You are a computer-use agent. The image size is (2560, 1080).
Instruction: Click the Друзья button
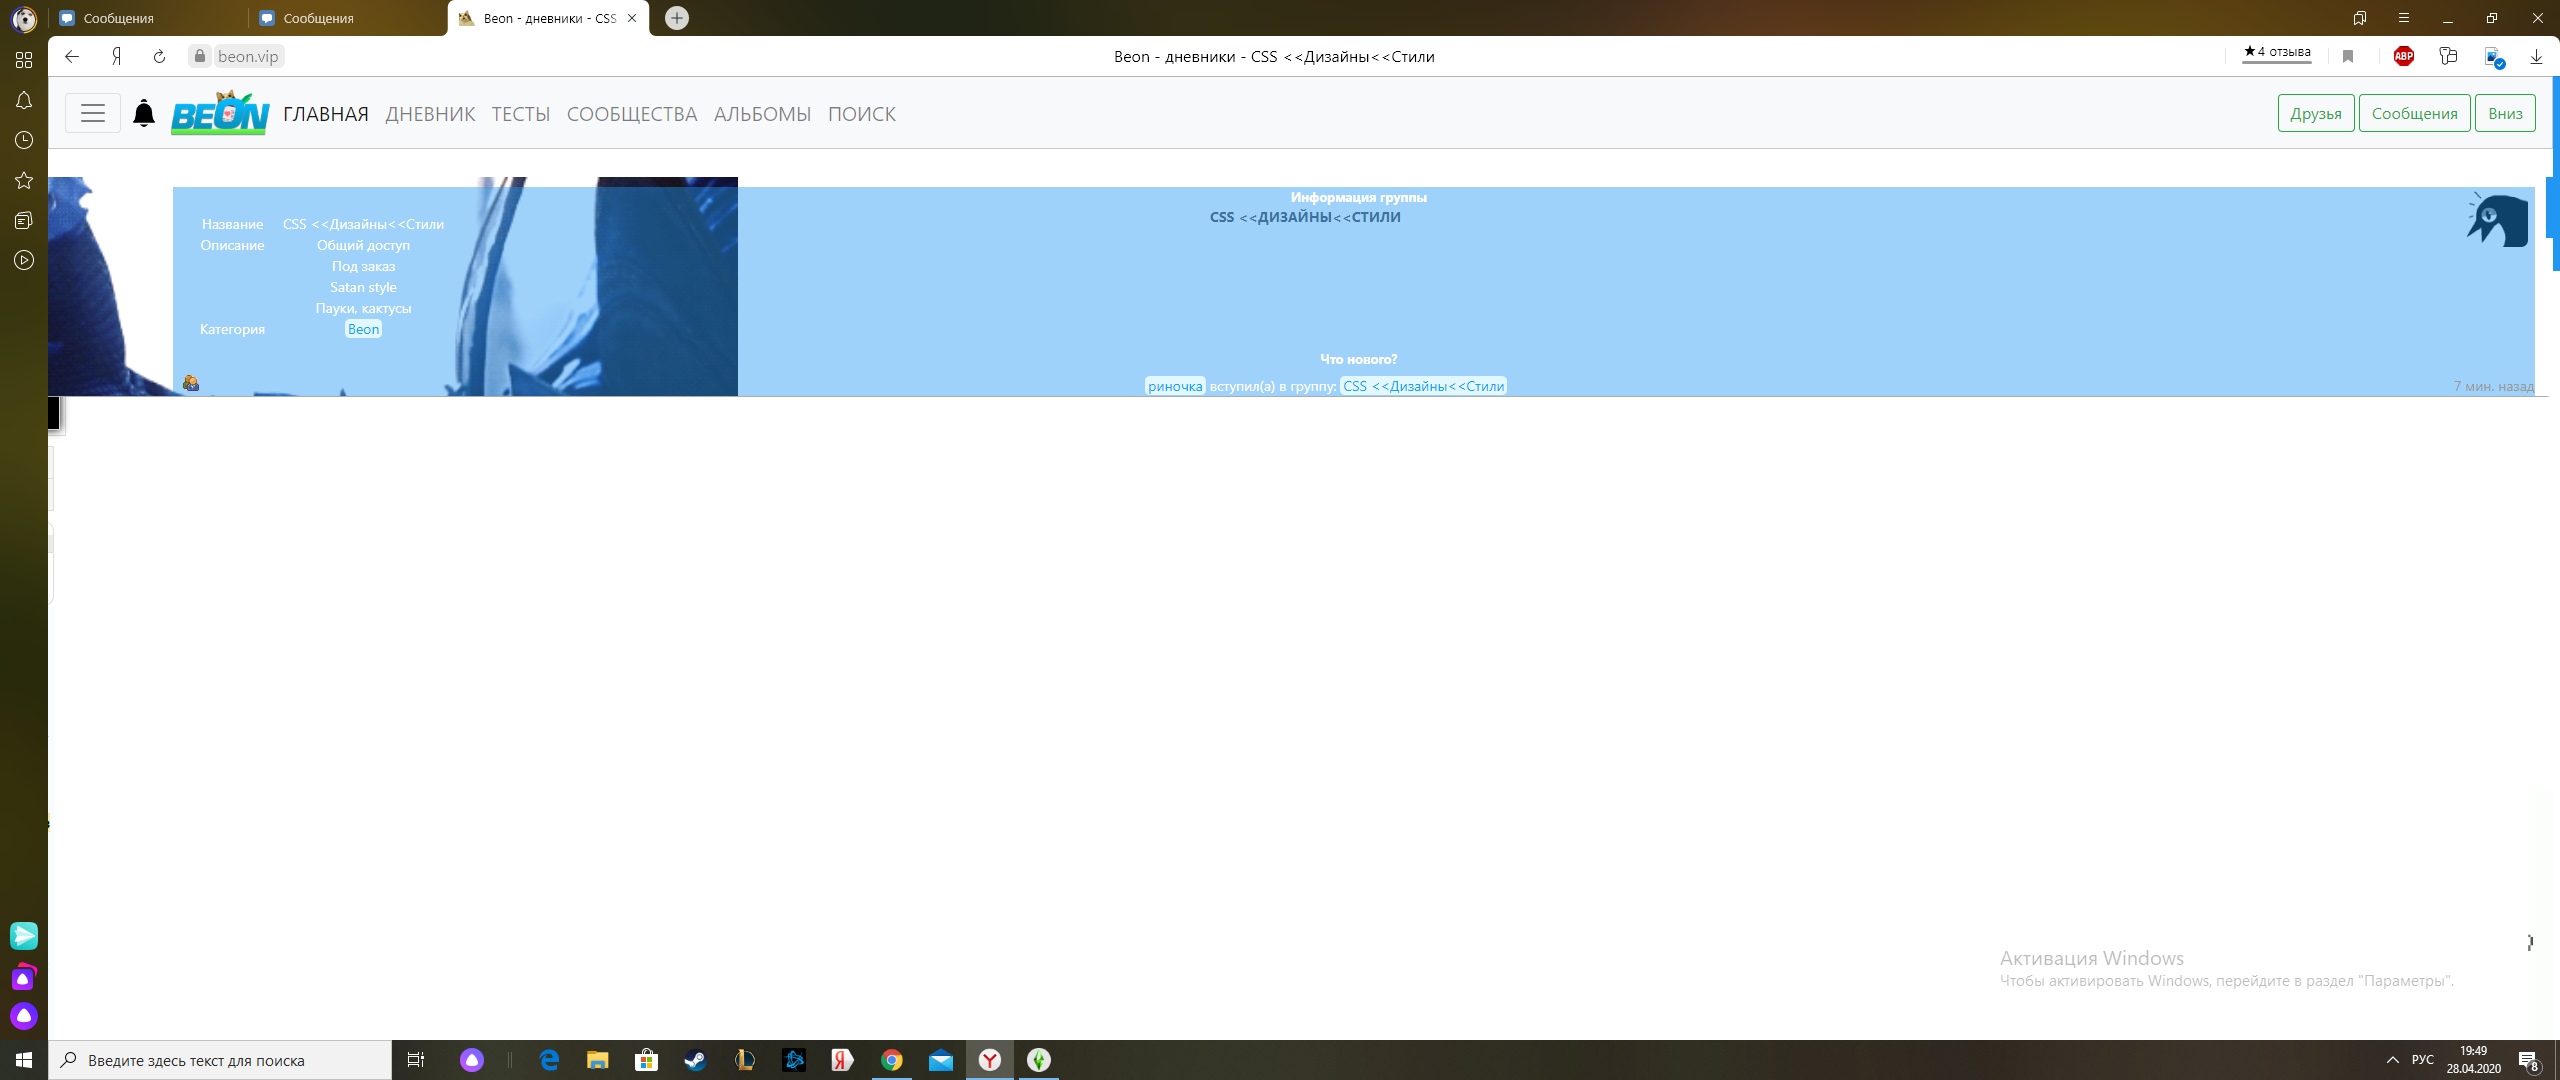(x=2316, y=113)
